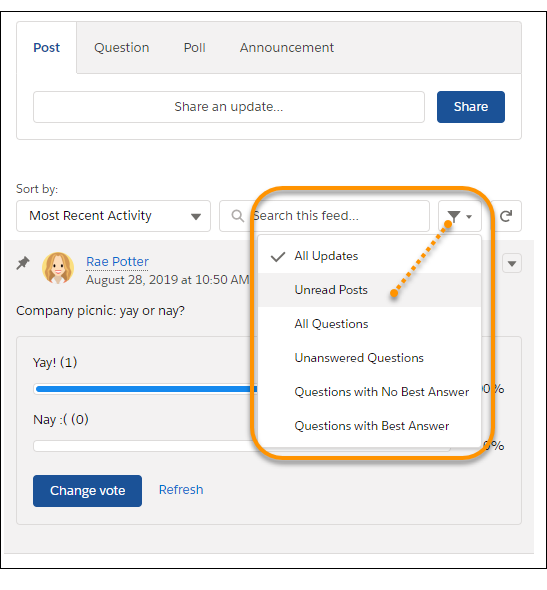Select the All Questions filter option
Screen dimensions: 547x590
click(x=369, y=324)
